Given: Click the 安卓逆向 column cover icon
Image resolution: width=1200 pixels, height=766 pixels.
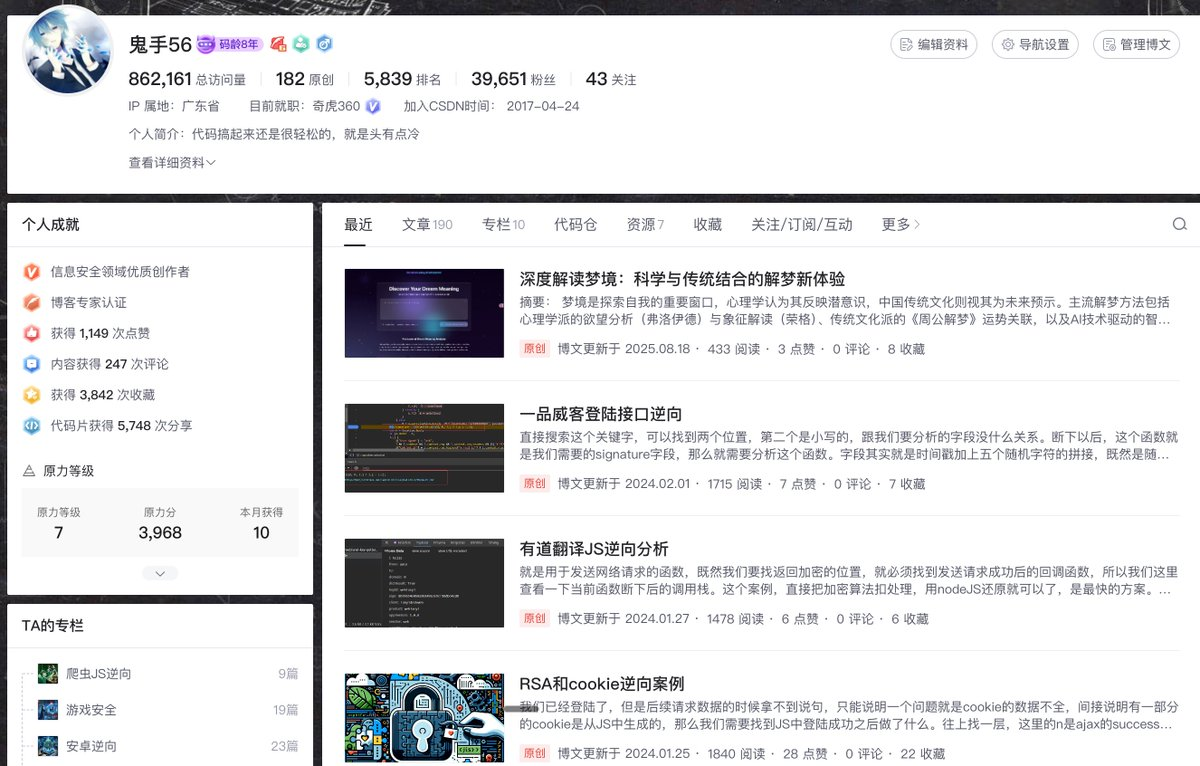Looking at the screenshot, I should (x=48, y=746).
